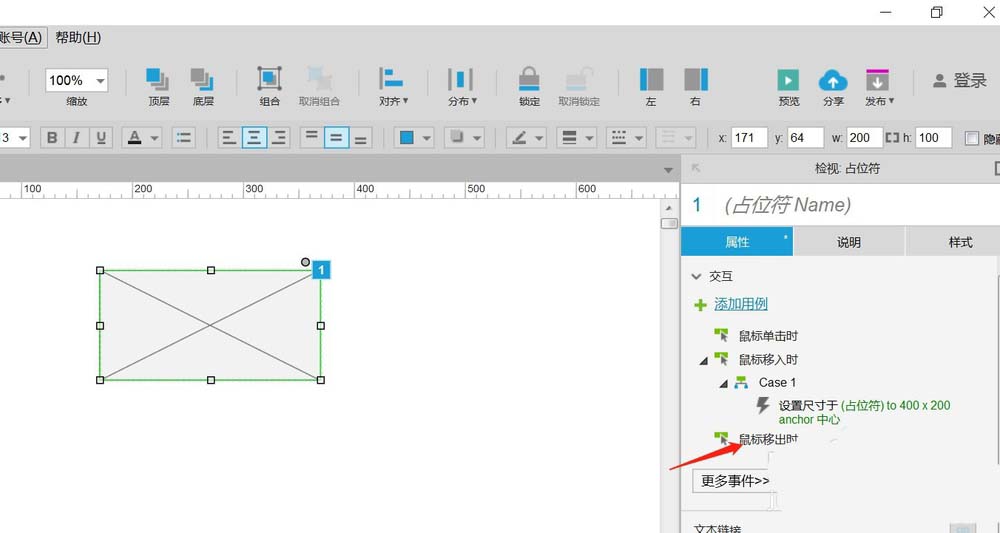Click the x position input field
The height and width of the screenshot is (533, 1000).
pyautogui.click(x=749, y=138)
